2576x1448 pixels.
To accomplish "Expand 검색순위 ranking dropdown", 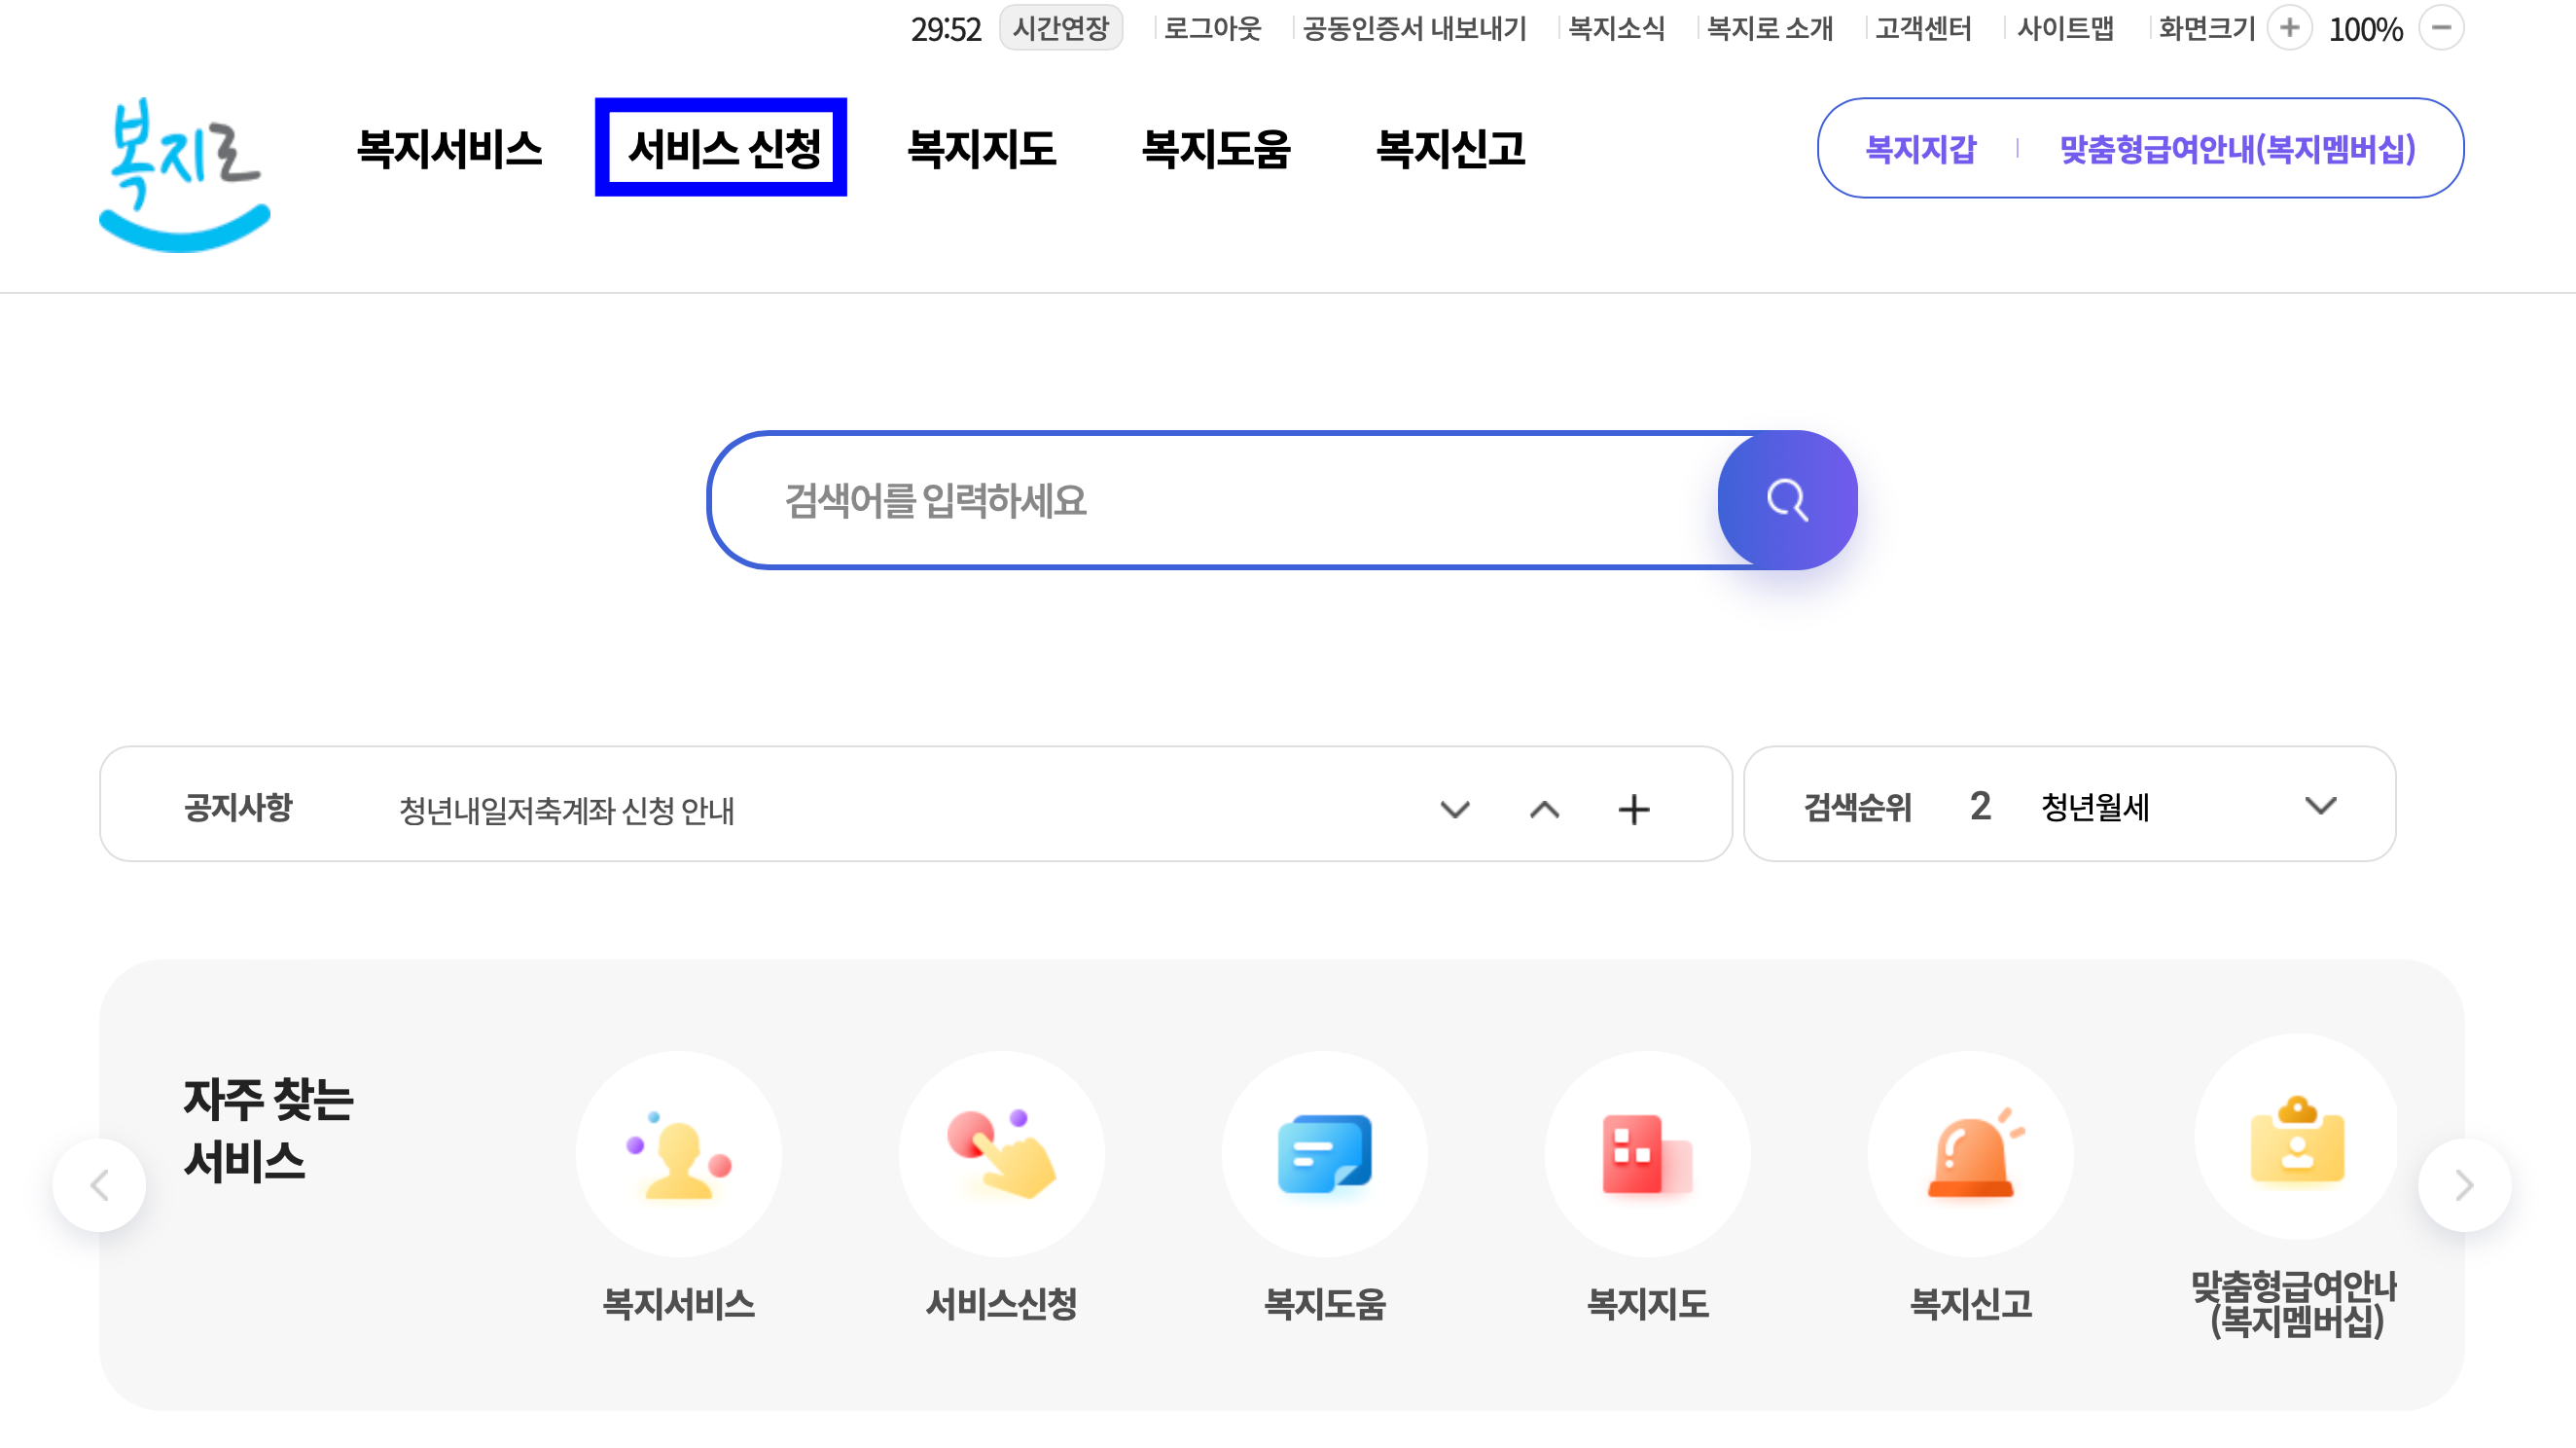I will (x=2320, y=806).
